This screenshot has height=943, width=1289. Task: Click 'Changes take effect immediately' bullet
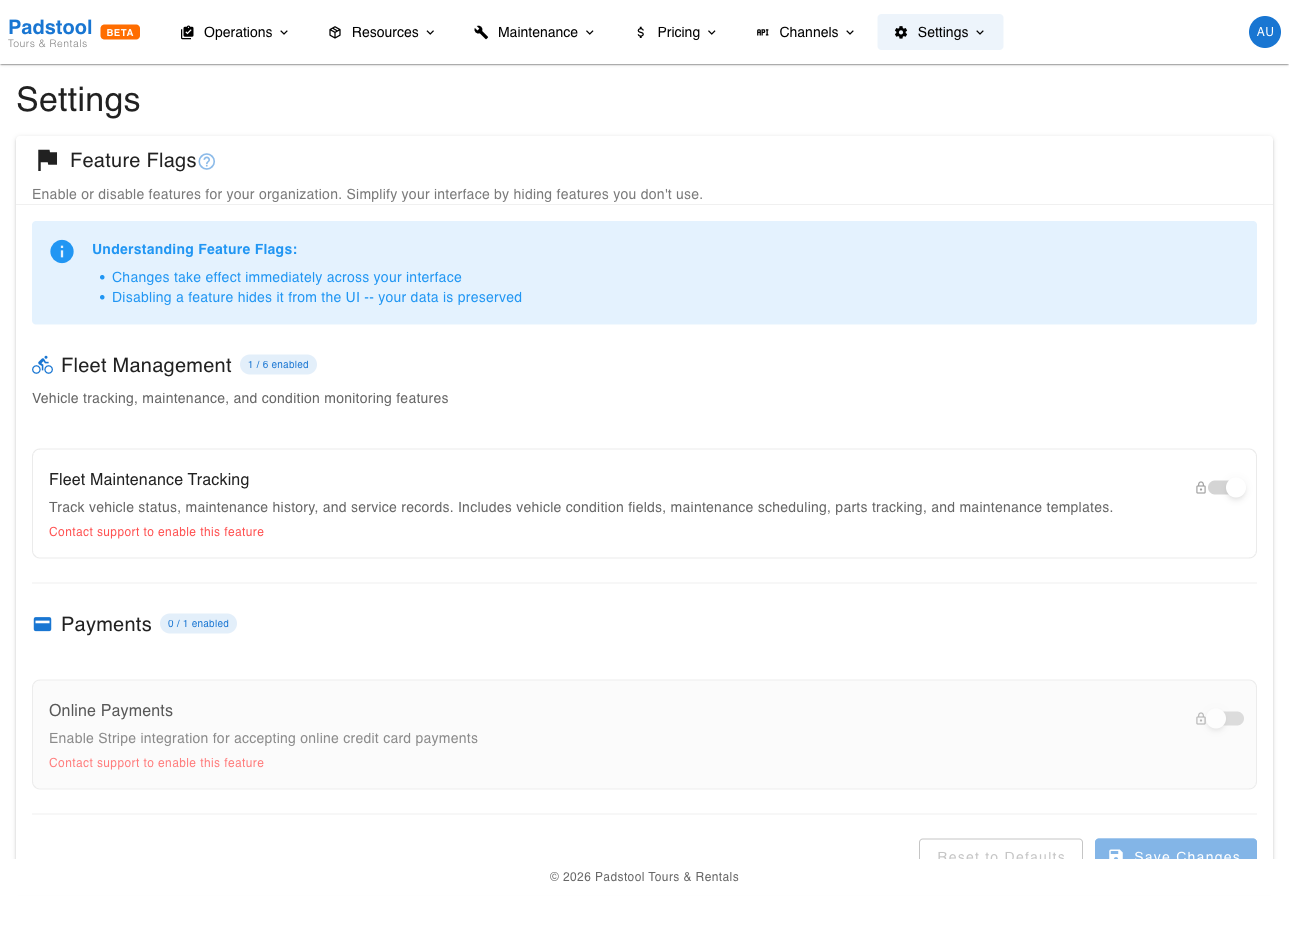click(287, 277)
